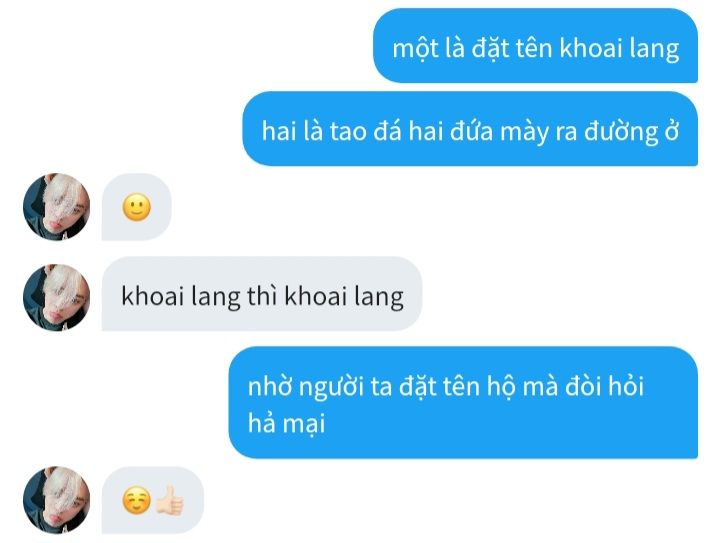Click the word "tao" in the second blue message
Image resolution: width=720 pixels, height=543 pixels.
click(348, 131)
